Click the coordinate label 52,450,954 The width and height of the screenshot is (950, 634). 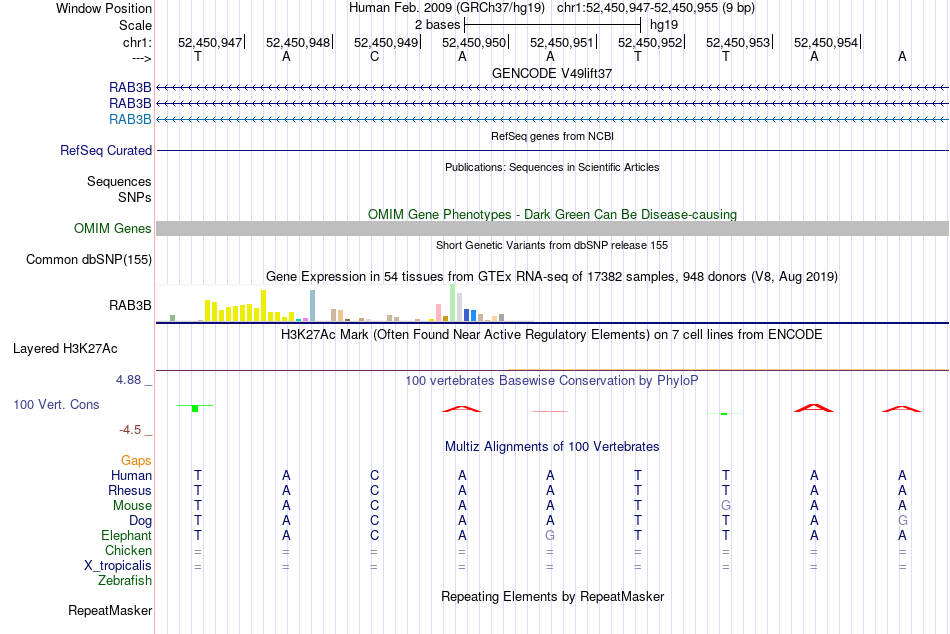(x=826, y=42)
